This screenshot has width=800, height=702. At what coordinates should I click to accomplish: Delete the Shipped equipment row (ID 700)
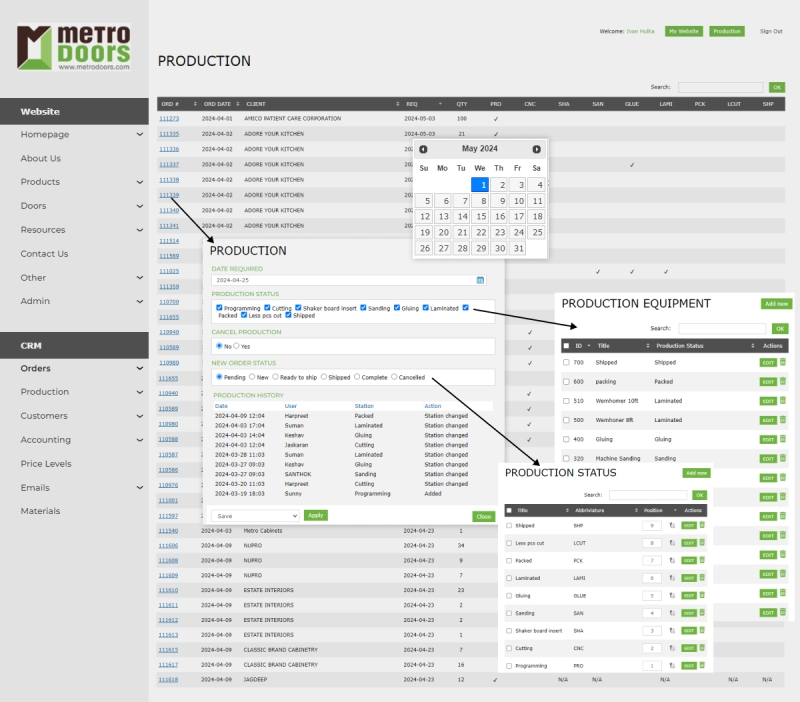[783, 362]
